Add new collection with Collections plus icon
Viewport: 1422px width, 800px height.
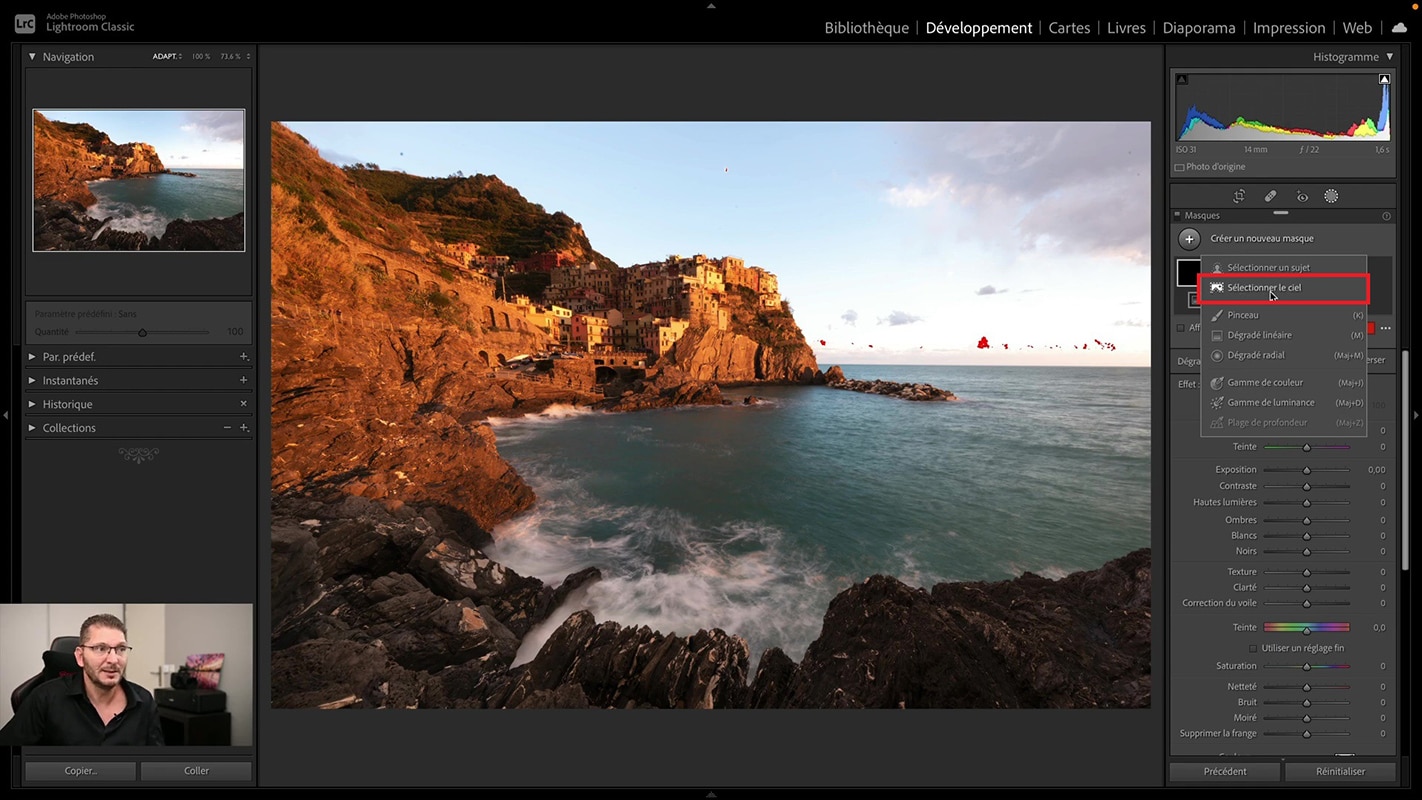243,428
